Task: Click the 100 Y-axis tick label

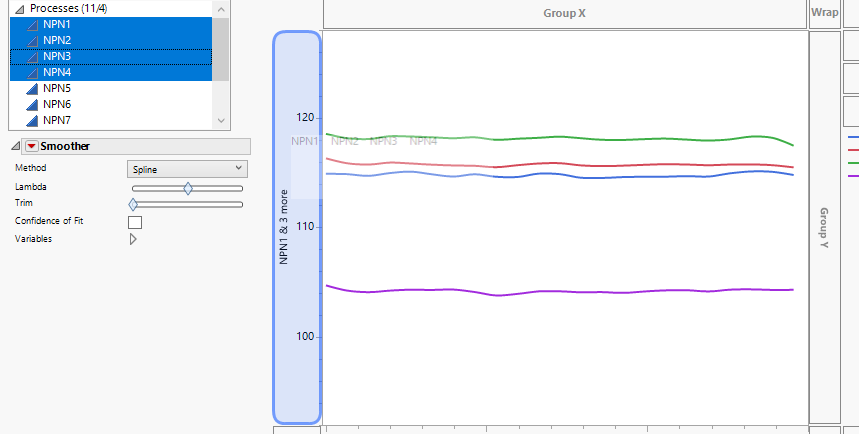Action: click(x=305, y=336)
